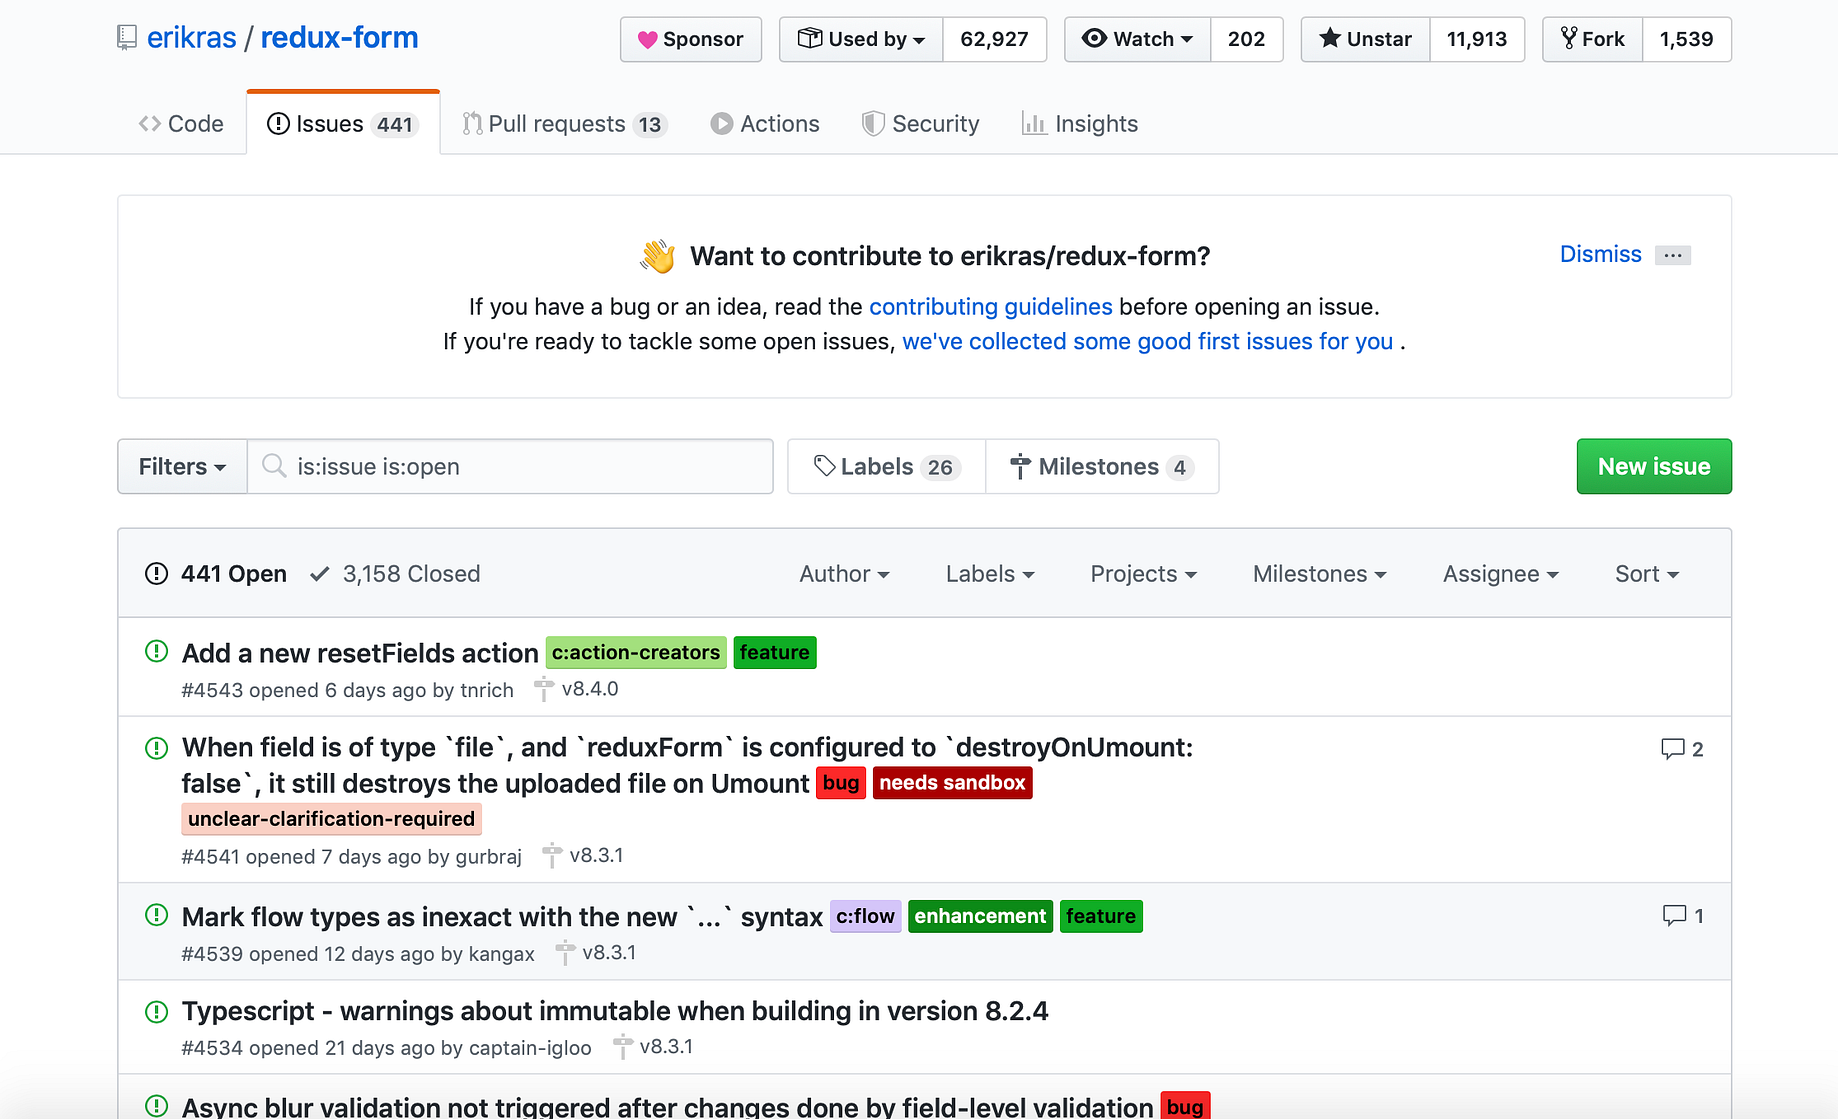This screenshot has width=1838, height=1119.
Task: Click the comment bubble icon showing 1 comment
Action: click(1674, 915)
